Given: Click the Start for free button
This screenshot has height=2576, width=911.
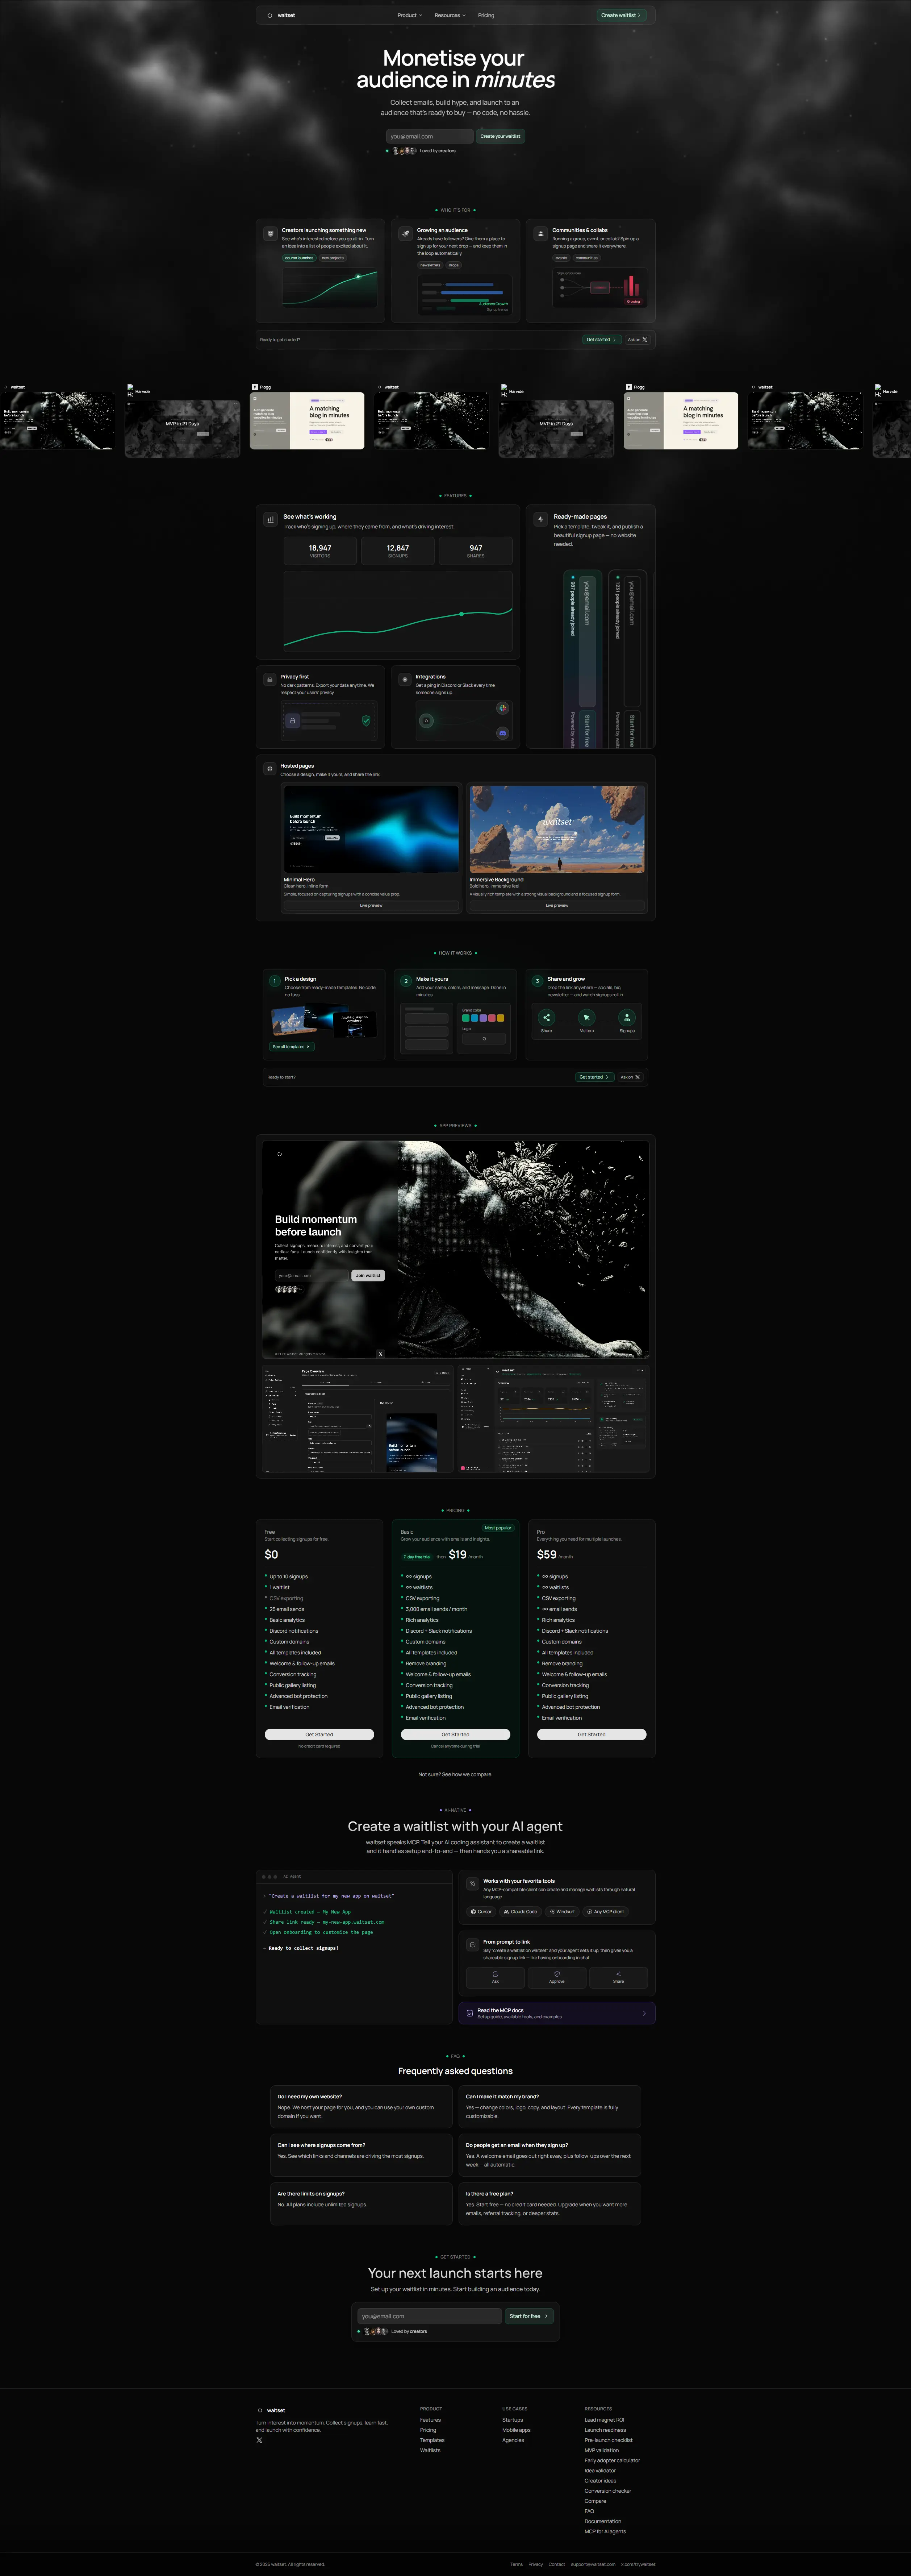Looking at the screenshot, I should pos(528,2316).
